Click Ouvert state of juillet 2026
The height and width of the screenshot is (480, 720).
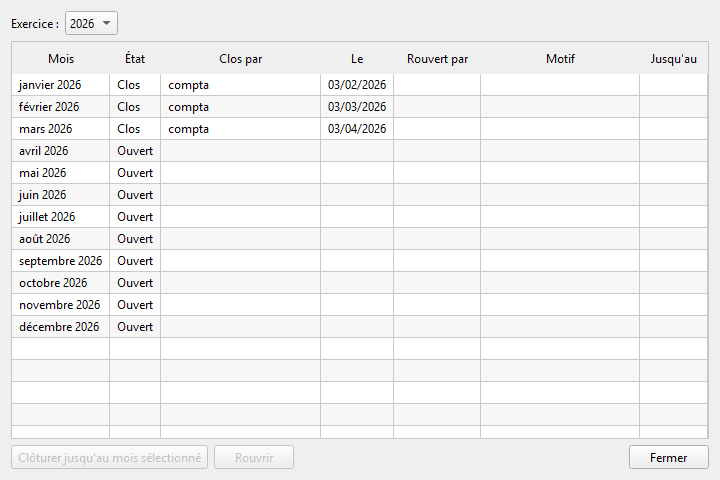click(135, 217)
